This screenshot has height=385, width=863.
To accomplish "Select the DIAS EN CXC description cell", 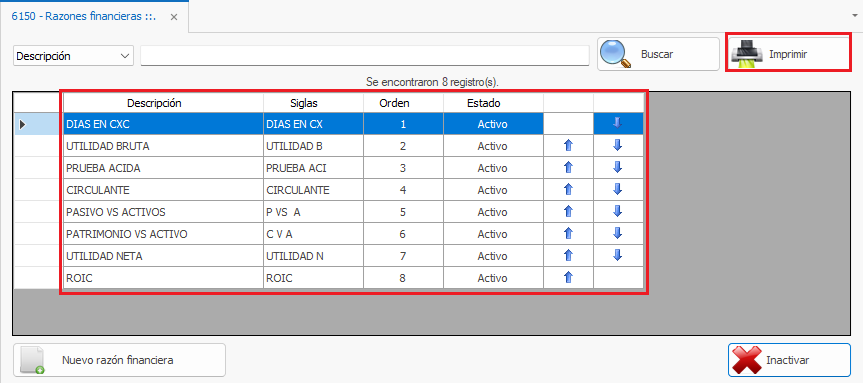I will (x=163, y=124).
